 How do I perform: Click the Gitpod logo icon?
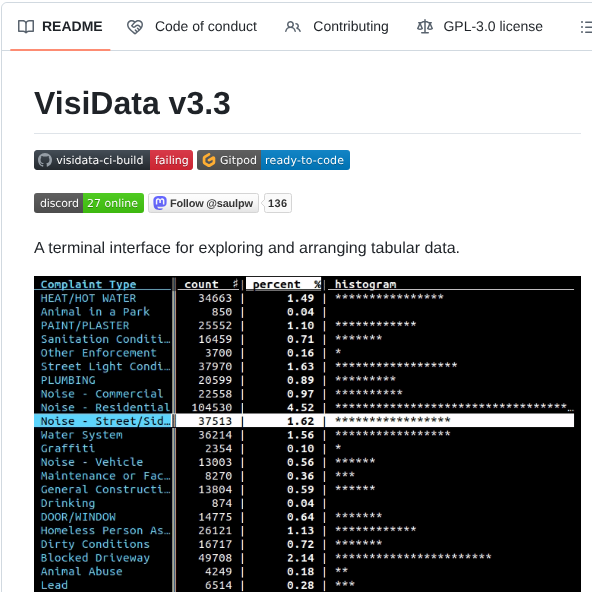pos(209,160)
